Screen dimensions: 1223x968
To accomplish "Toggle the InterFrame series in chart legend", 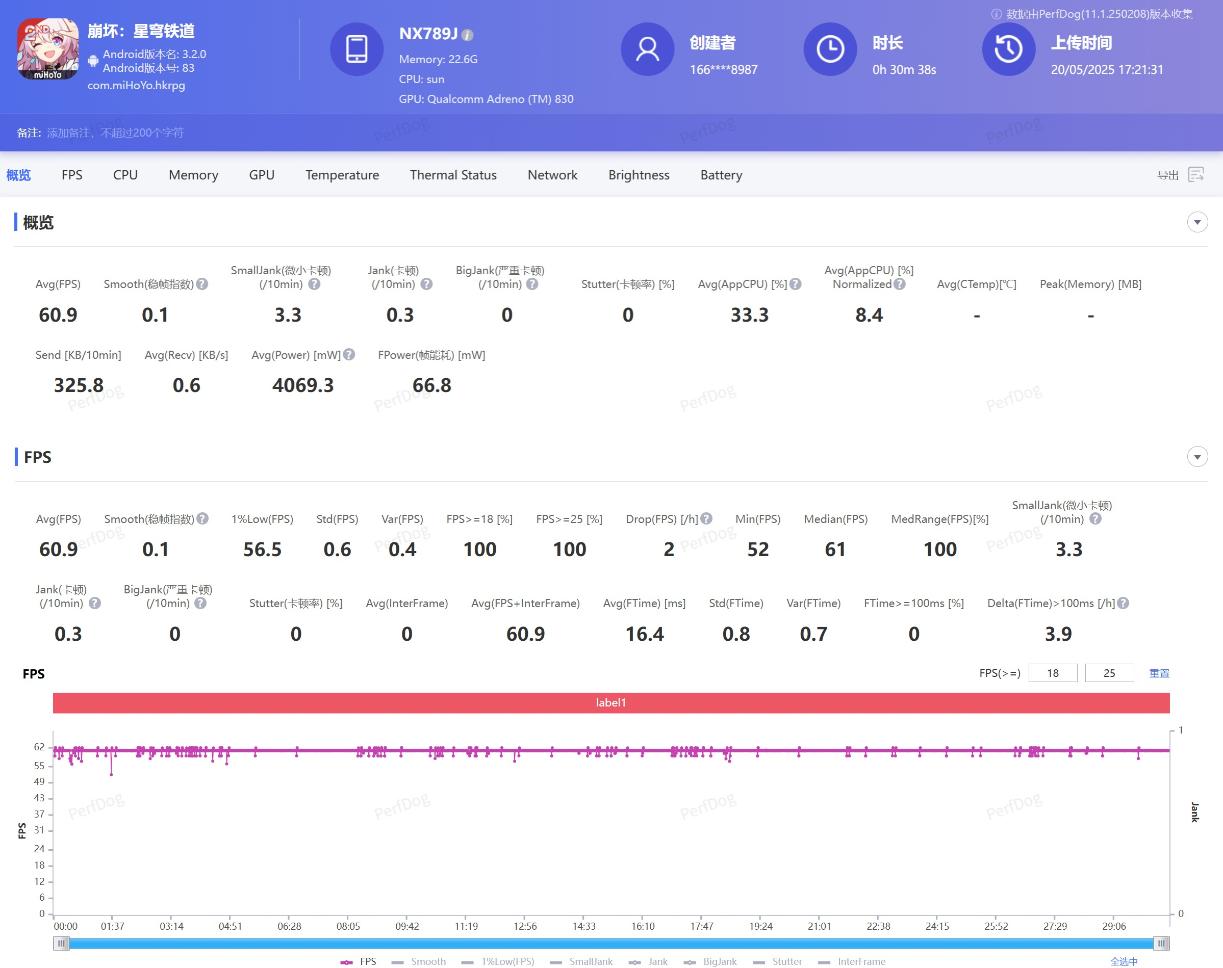I will point(852,962).
